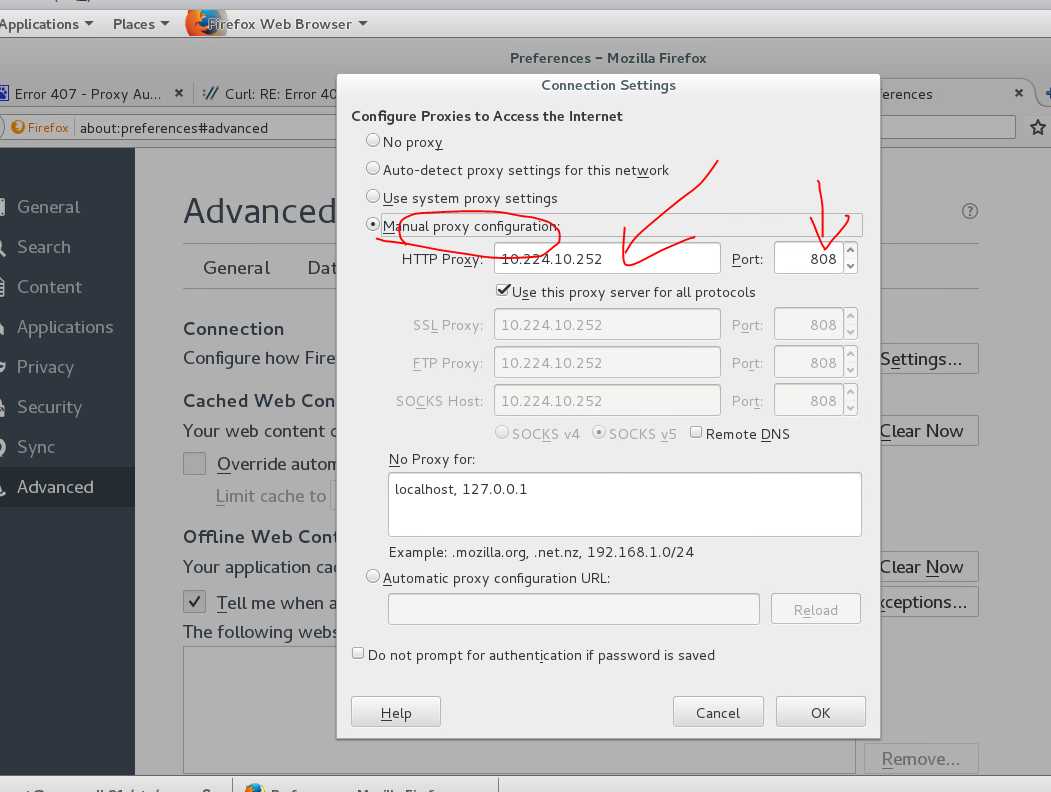Switch to Error 407 - Proxy Au... tab
1051x792 pixels.
[88, 94]
